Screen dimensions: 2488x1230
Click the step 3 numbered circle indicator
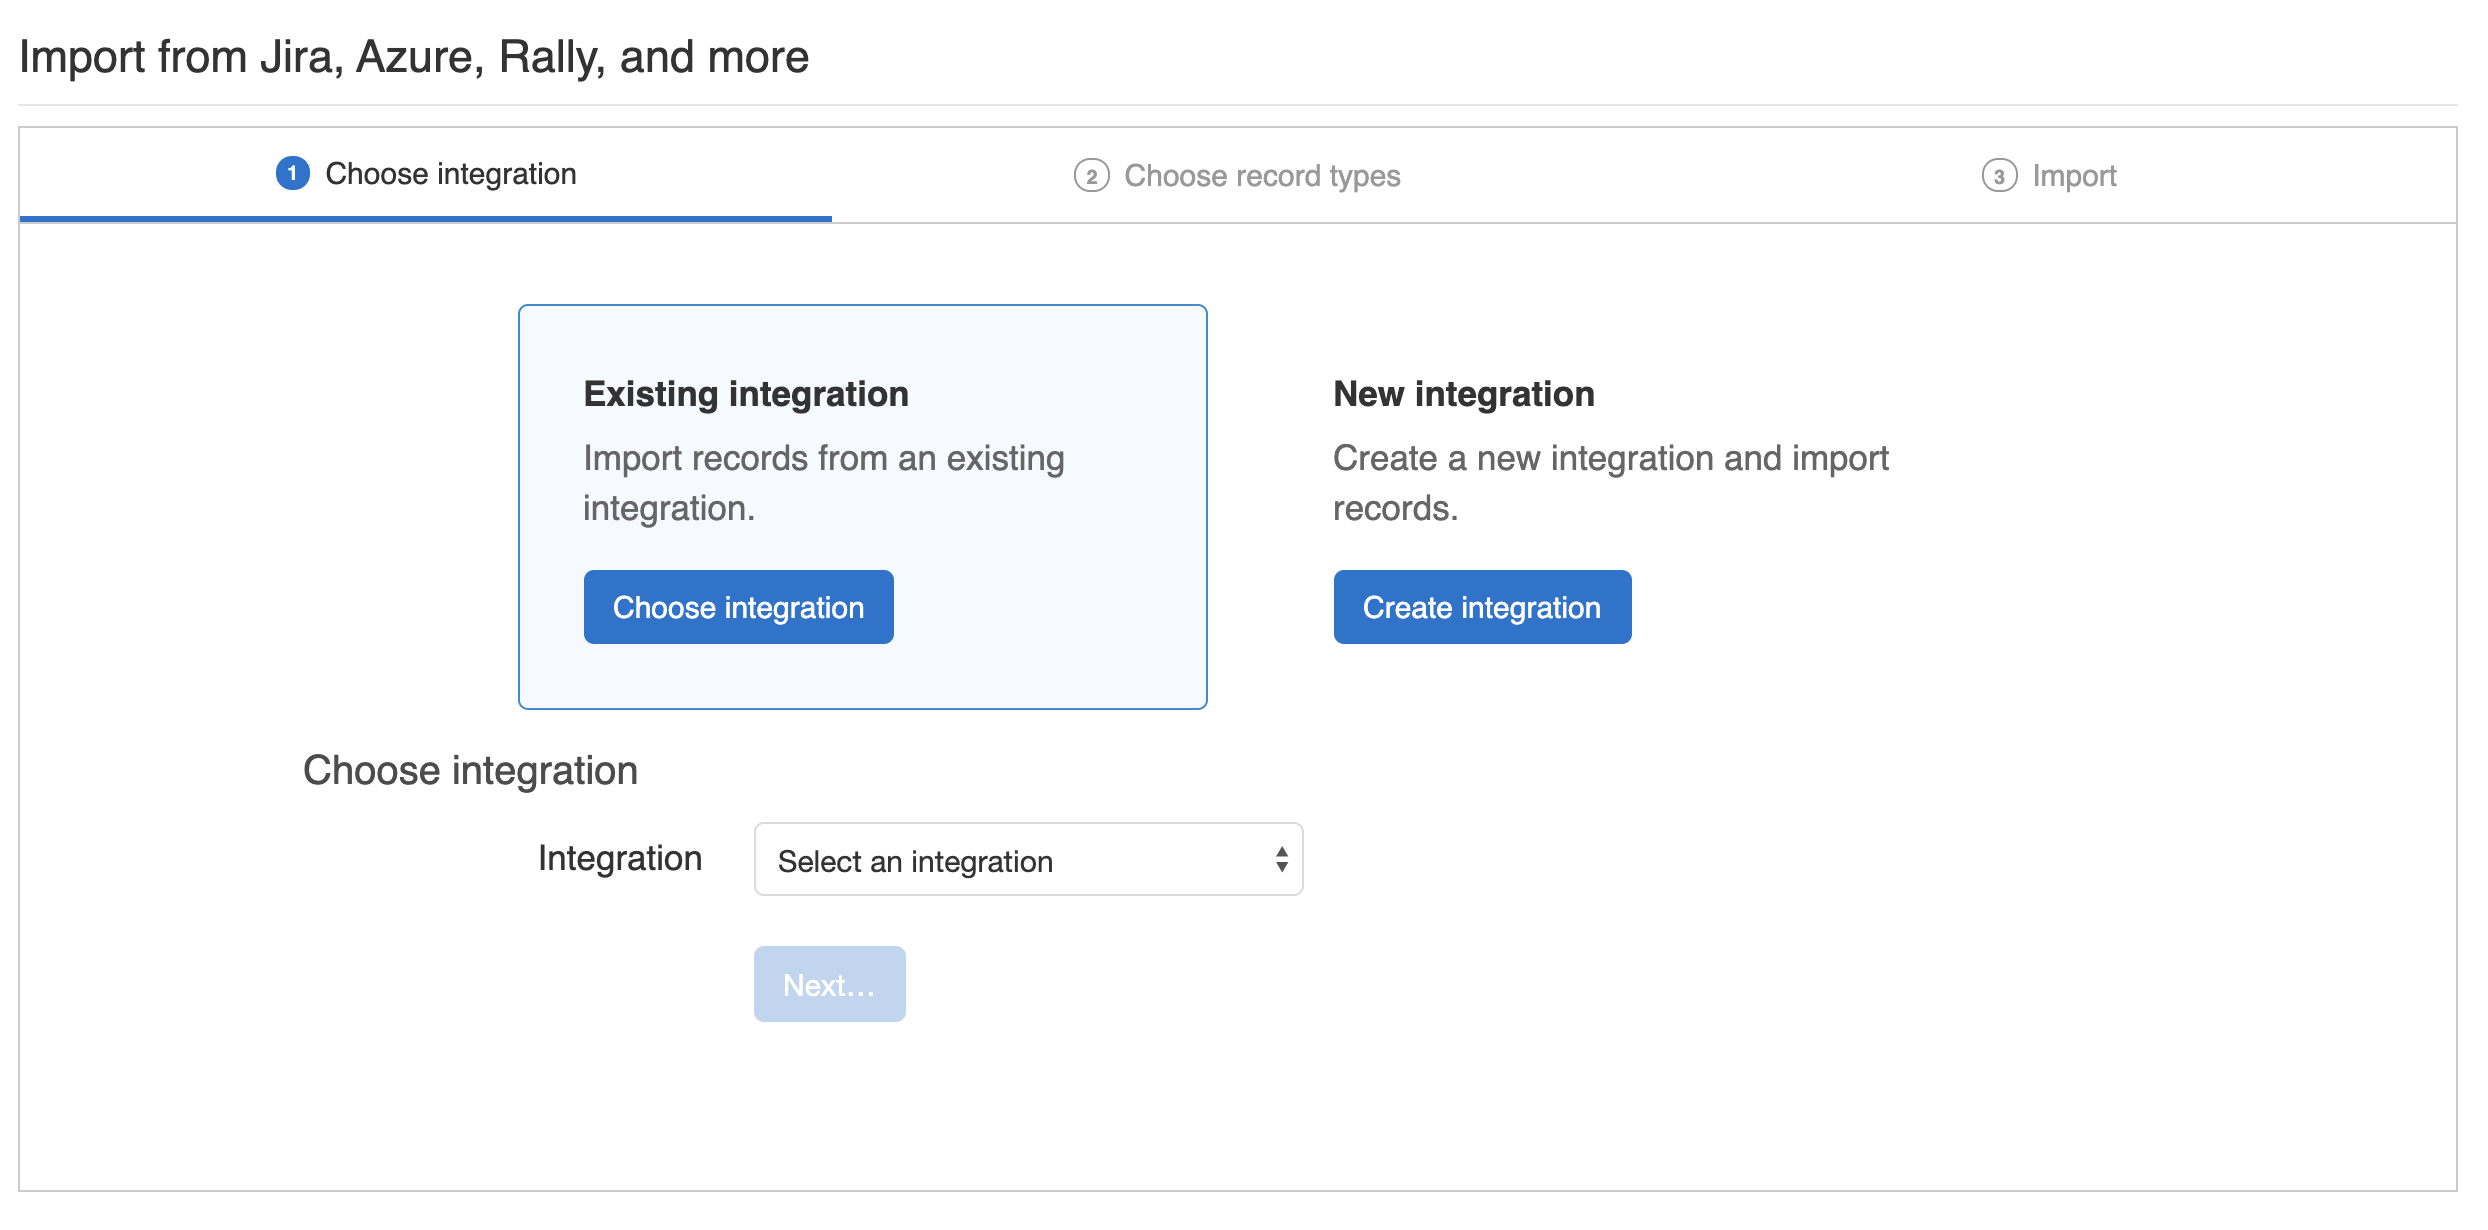point(1997,175)
